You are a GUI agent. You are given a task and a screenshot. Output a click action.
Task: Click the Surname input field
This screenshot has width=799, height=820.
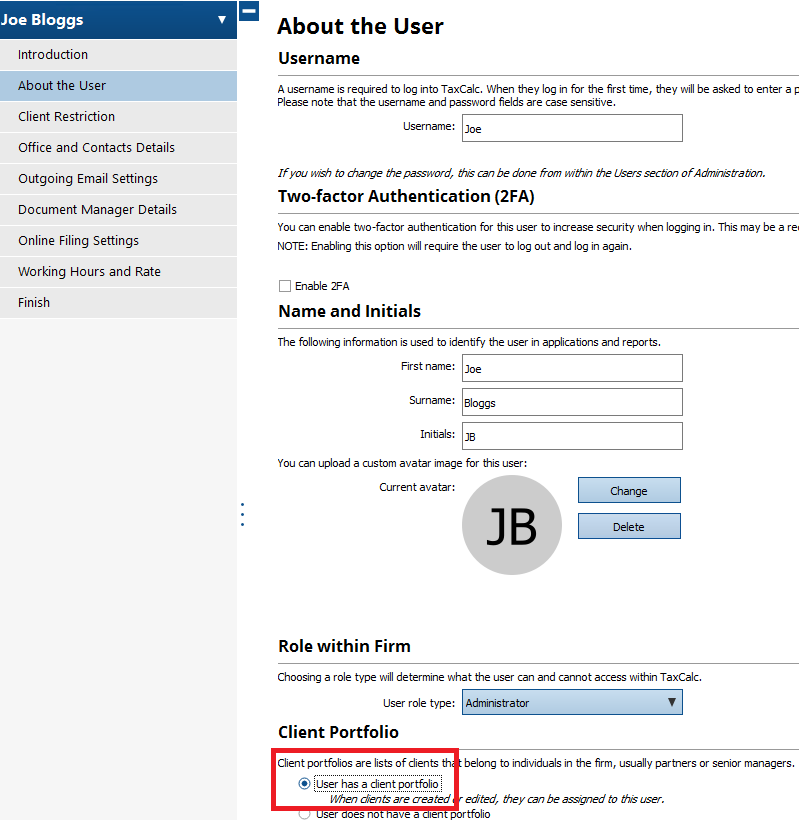[x=572, y=402]
